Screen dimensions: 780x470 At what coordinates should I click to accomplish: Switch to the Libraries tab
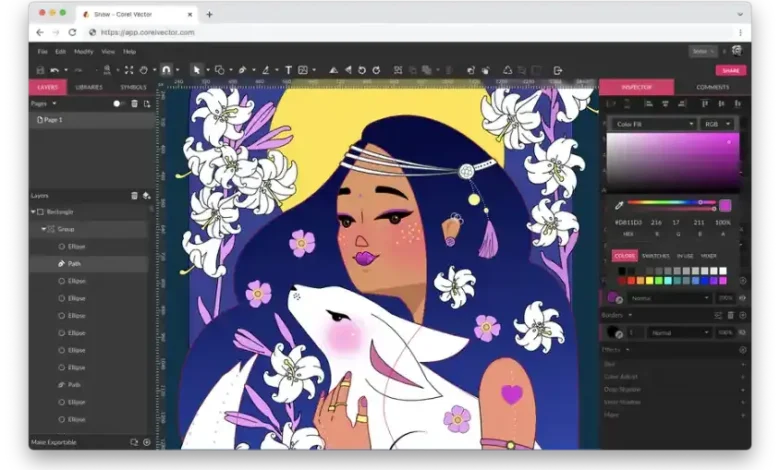pos(89,87)
